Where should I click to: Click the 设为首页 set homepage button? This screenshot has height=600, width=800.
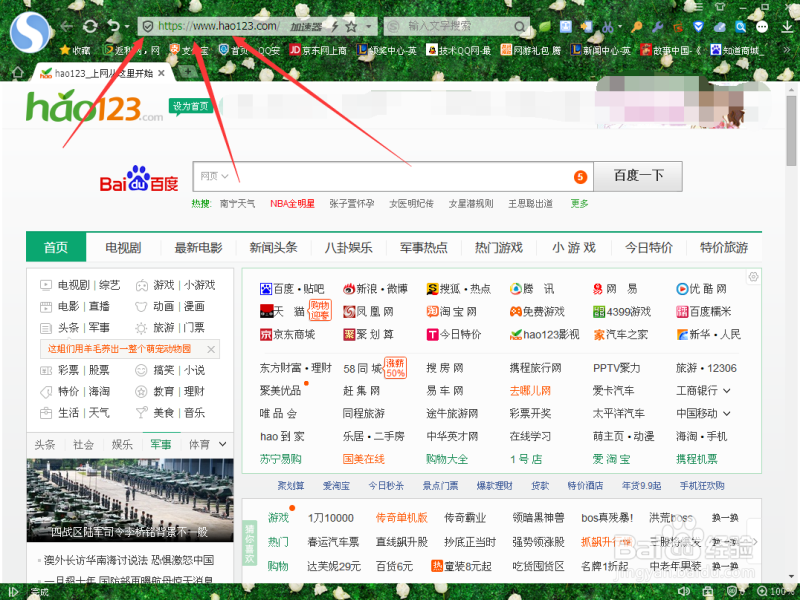point(191,106)
